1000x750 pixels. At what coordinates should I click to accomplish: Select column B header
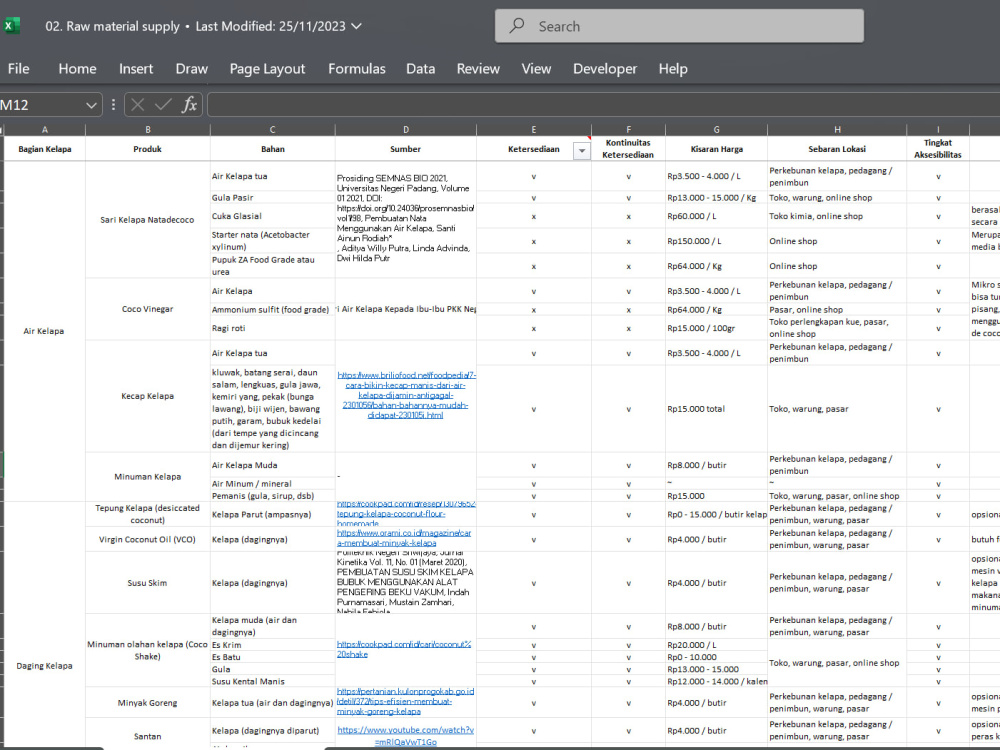[147, 129]
